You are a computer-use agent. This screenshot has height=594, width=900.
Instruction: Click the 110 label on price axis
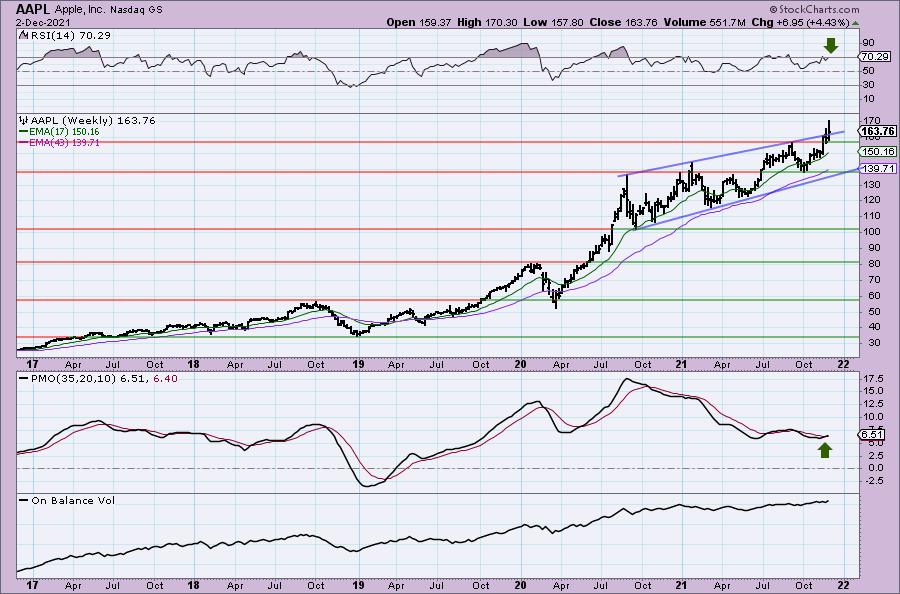870,216
